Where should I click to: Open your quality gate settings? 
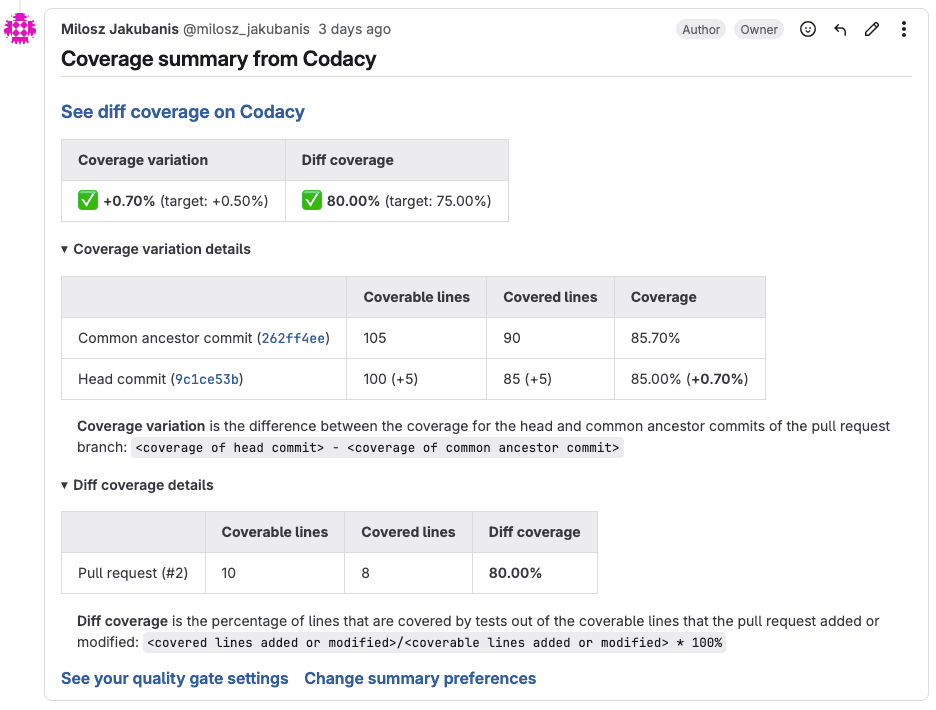click(174, 678)
